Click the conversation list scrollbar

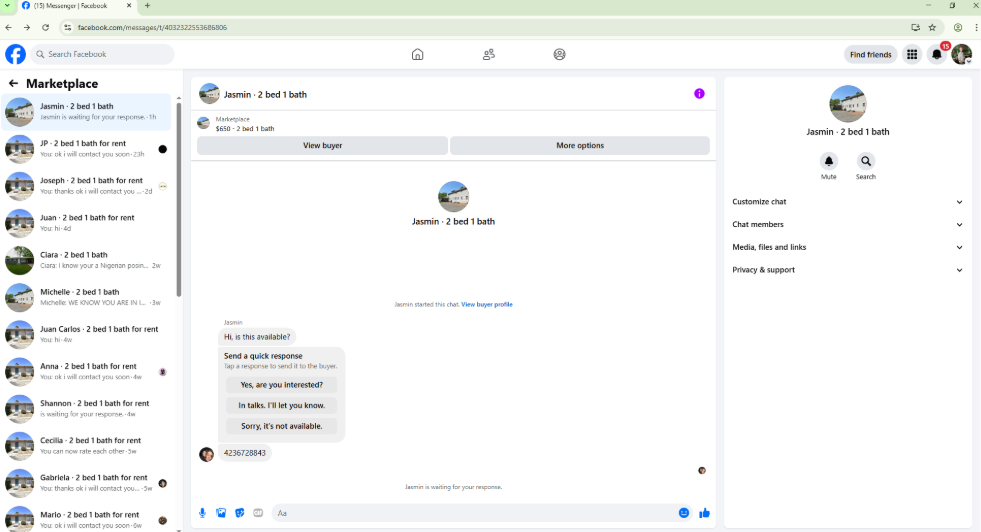(x=179, y=198)
